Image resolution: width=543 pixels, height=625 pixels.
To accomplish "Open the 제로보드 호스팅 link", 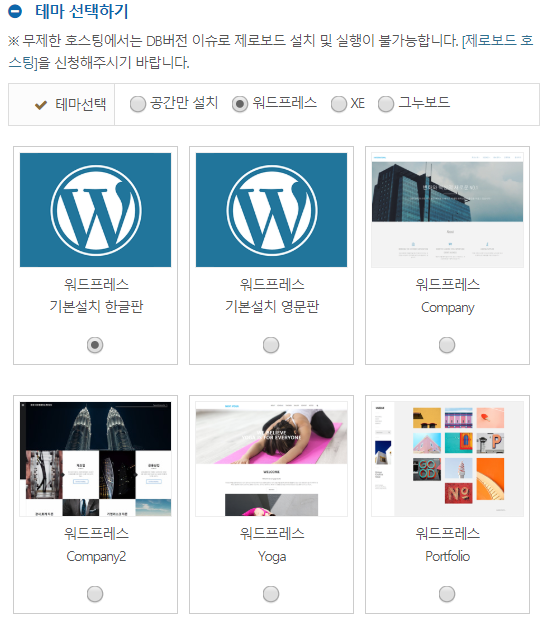I will coord(499,41).
